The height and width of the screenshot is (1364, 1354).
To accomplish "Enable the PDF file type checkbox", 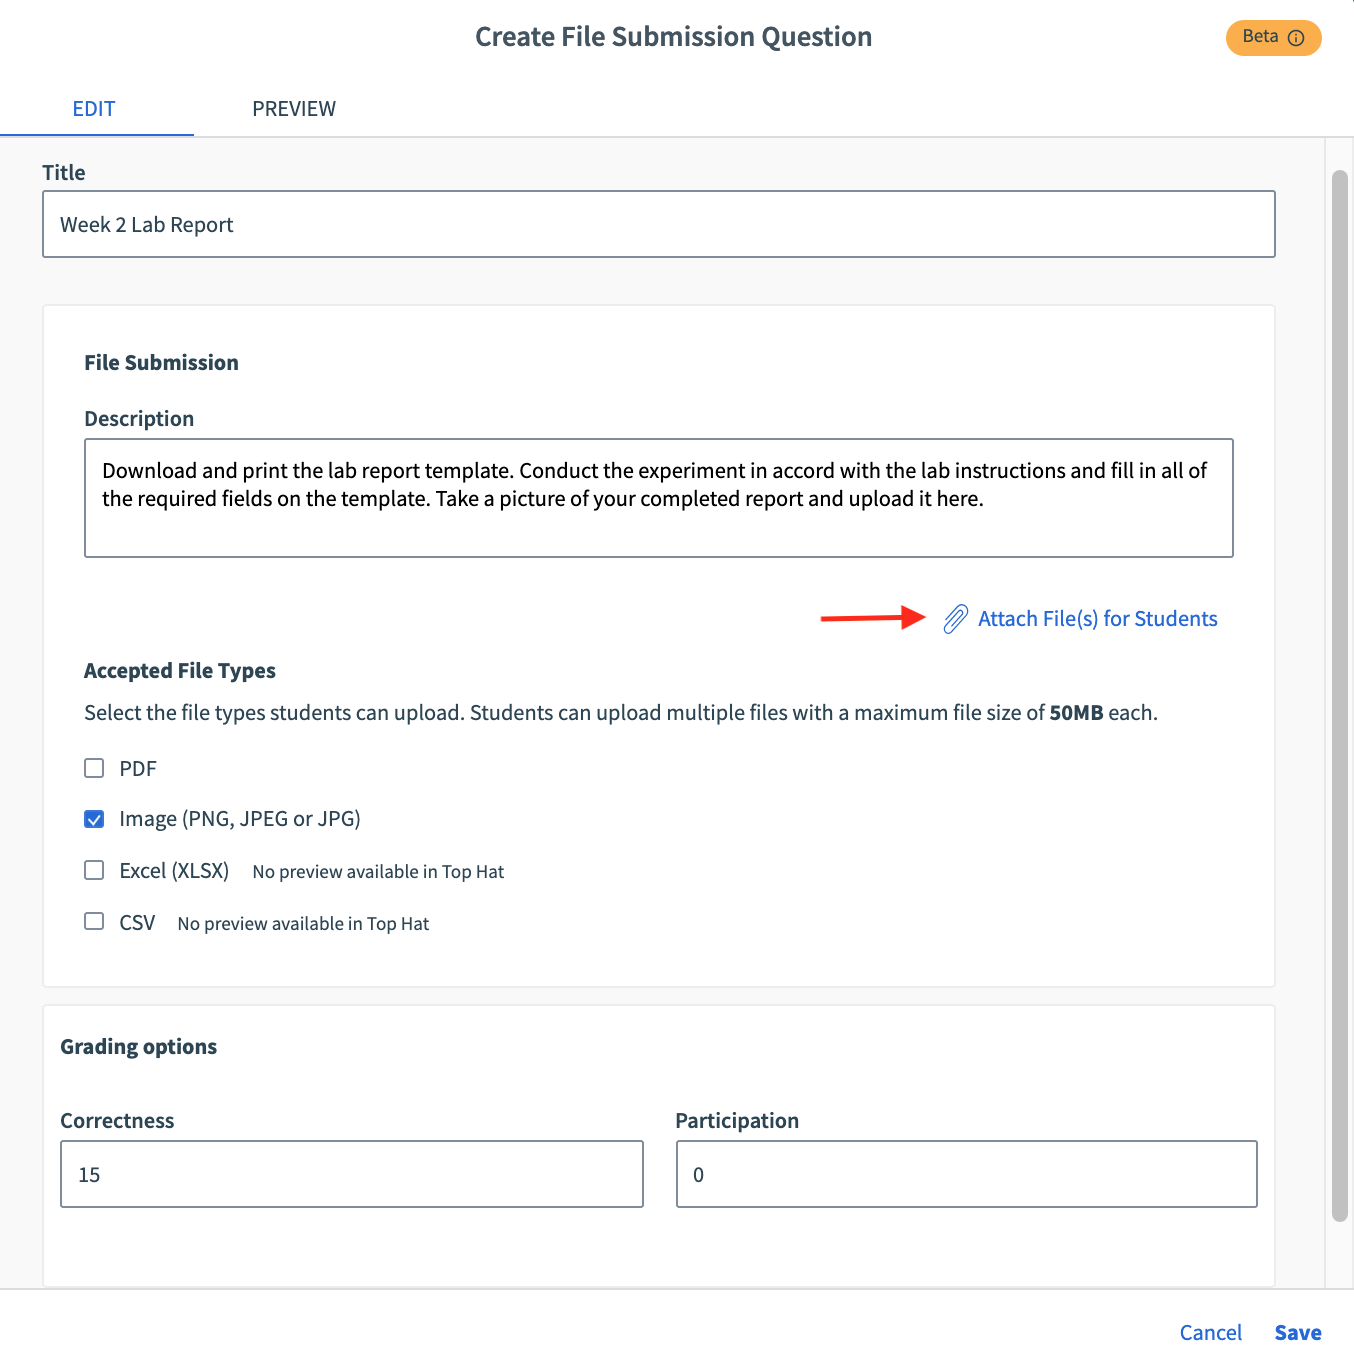I will click(x=93, y=768).
